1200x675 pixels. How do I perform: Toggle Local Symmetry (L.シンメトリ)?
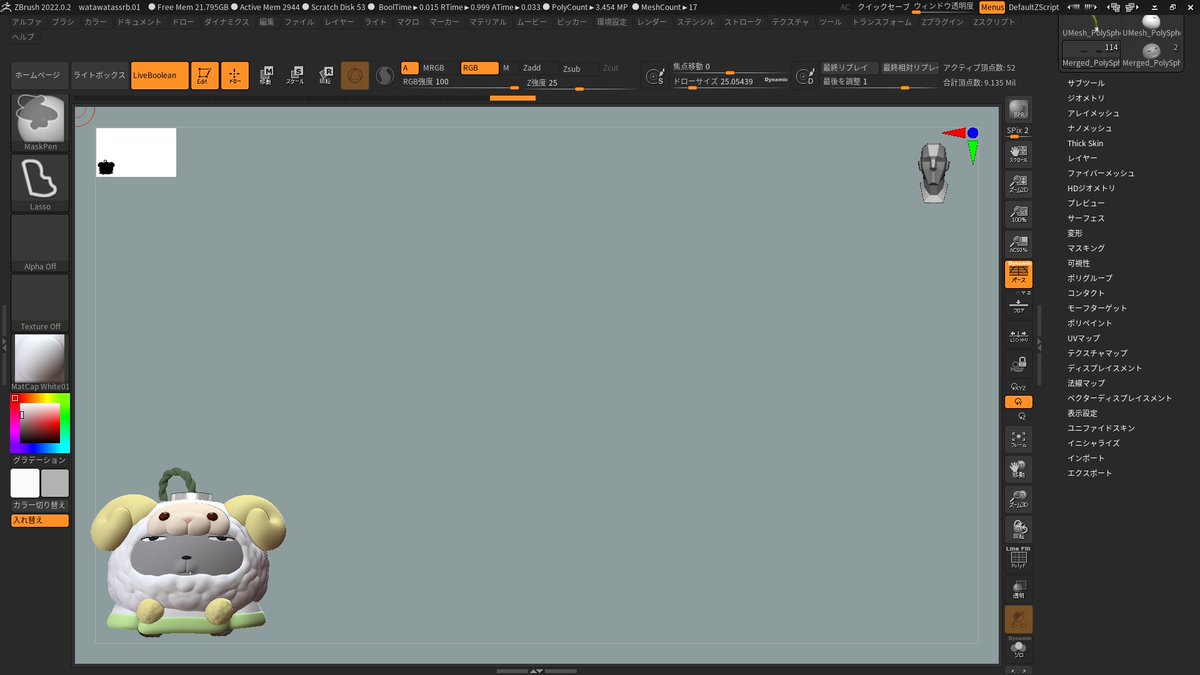pyautogui.click(x=1018, y=337)
